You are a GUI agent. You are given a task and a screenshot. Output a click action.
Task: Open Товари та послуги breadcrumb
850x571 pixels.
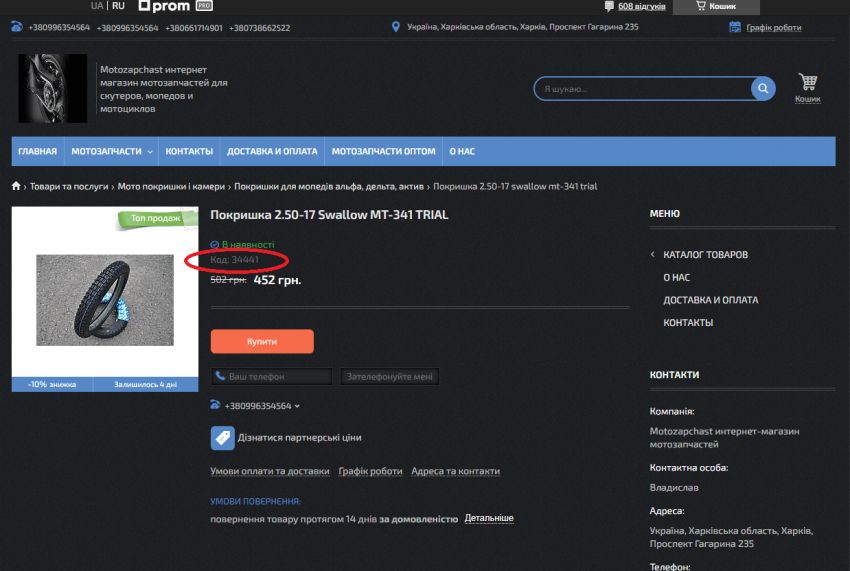(x=69, y=186)
